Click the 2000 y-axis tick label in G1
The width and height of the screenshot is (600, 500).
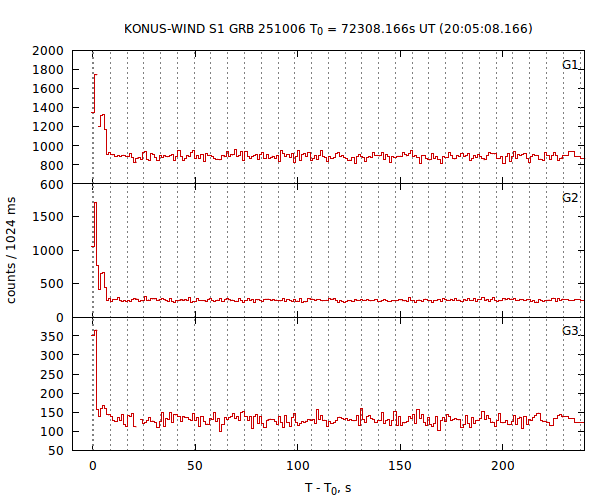[50, 50]
